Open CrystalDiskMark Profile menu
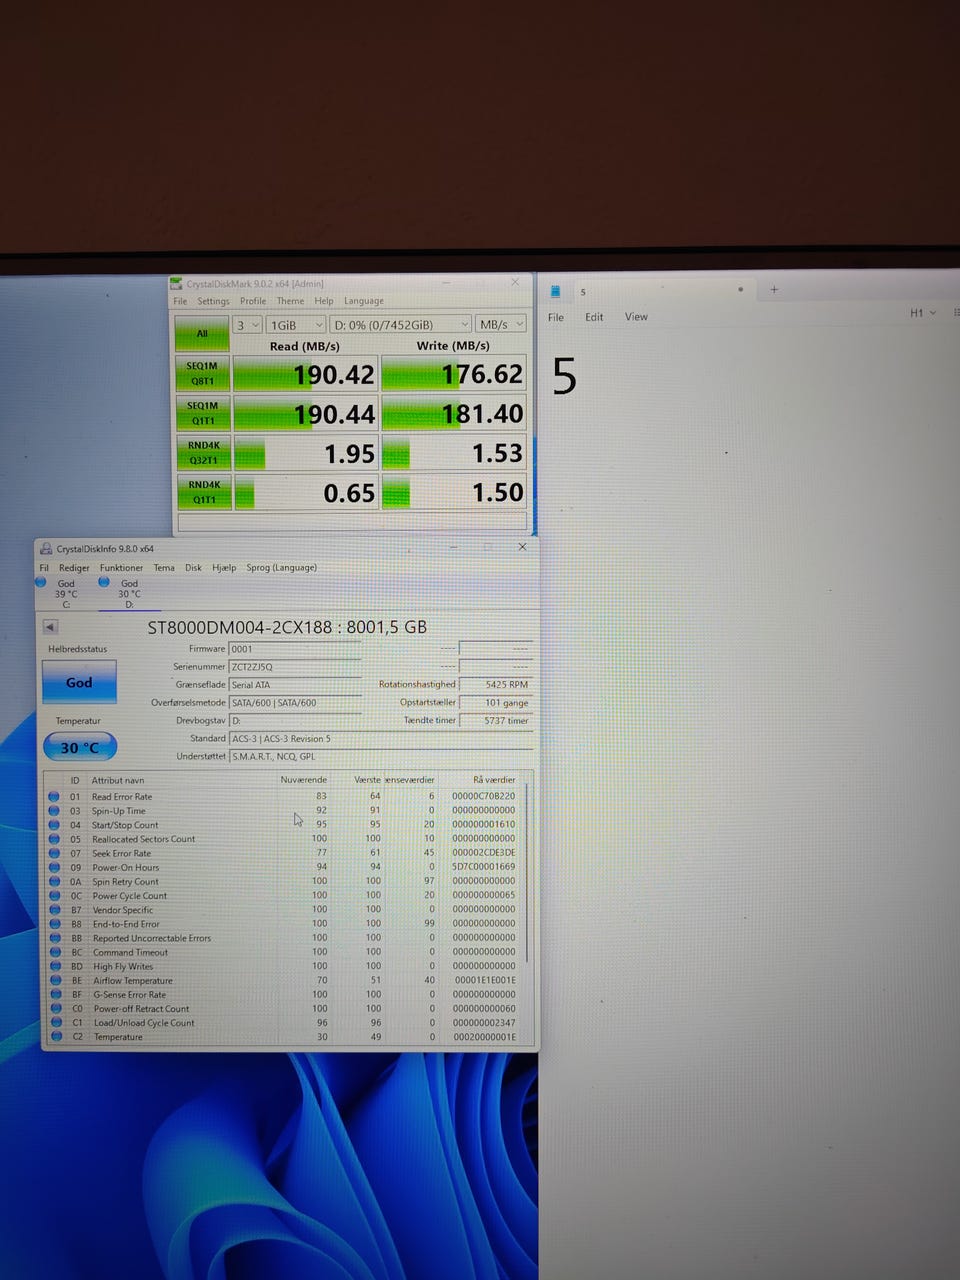Screen dimensions: 960x1280 (253, 301)
